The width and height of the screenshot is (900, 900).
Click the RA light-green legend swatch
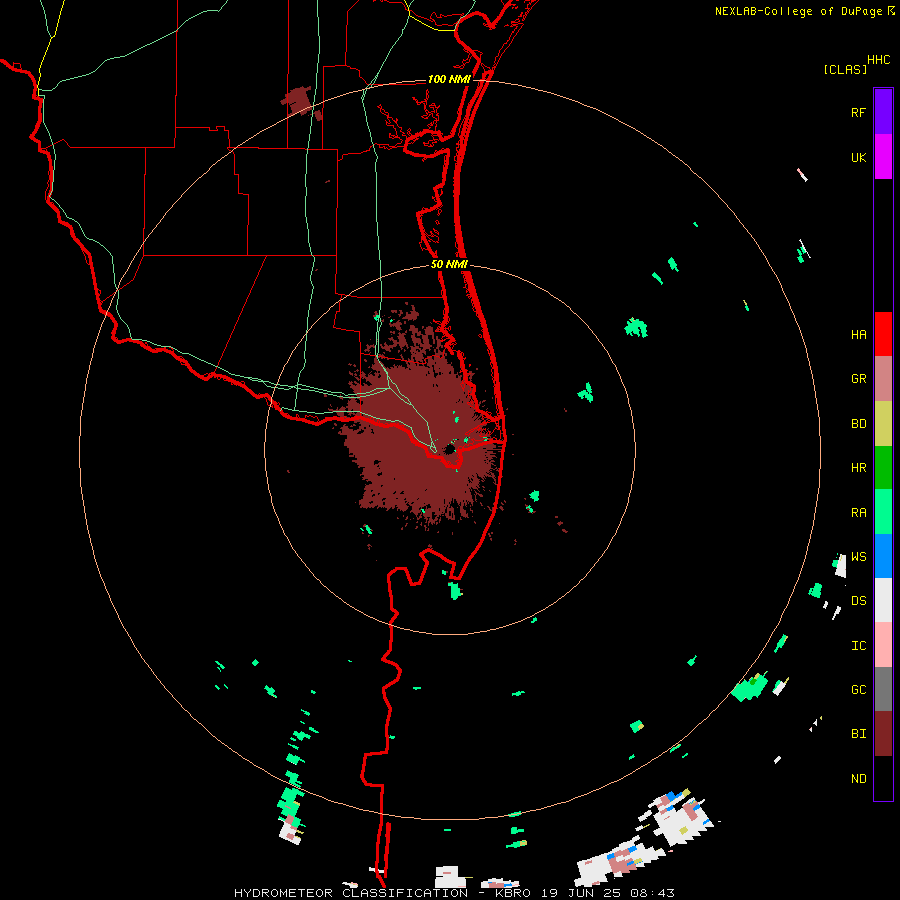(883, 512)
